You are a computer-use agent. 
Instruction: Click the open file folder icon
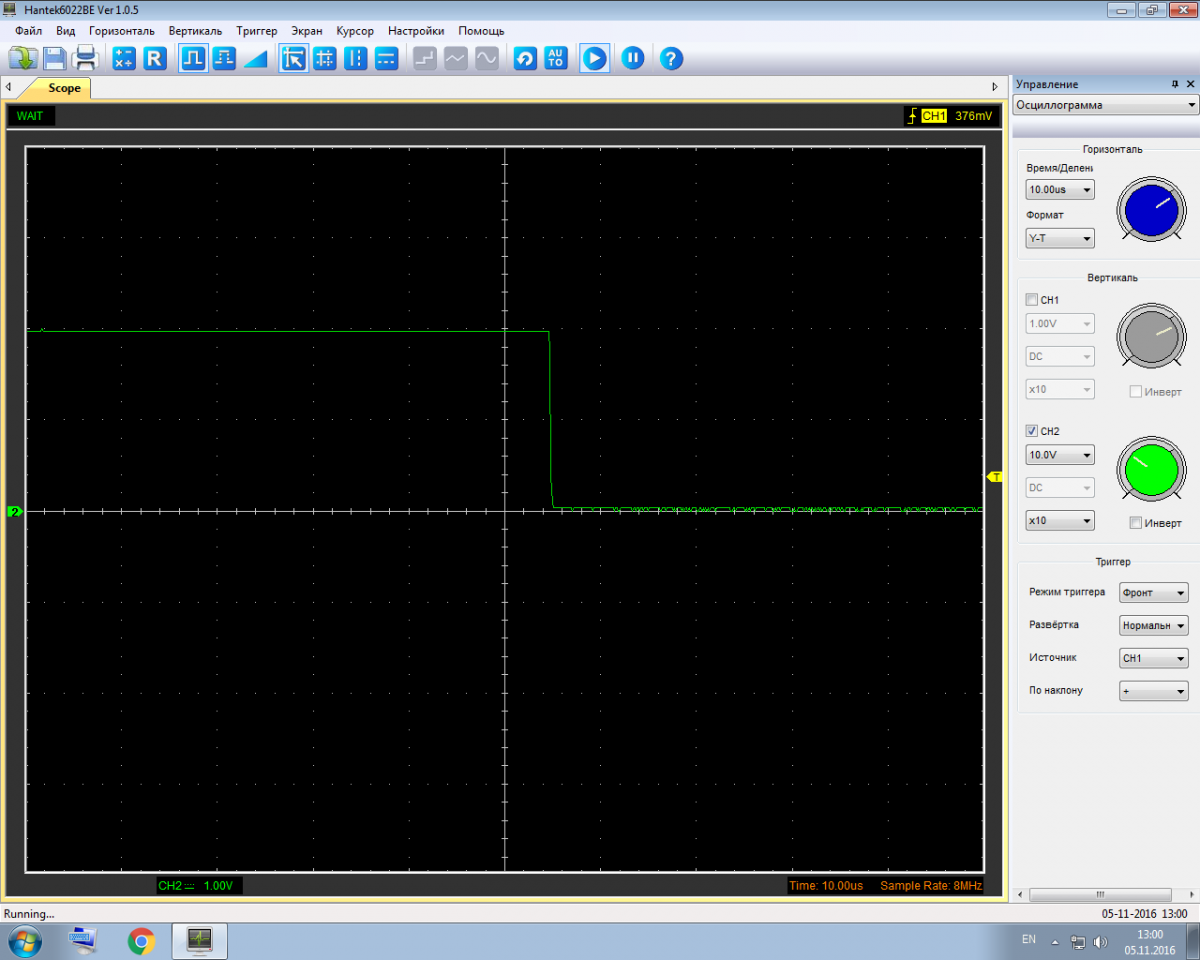click(x=23, y=58)
